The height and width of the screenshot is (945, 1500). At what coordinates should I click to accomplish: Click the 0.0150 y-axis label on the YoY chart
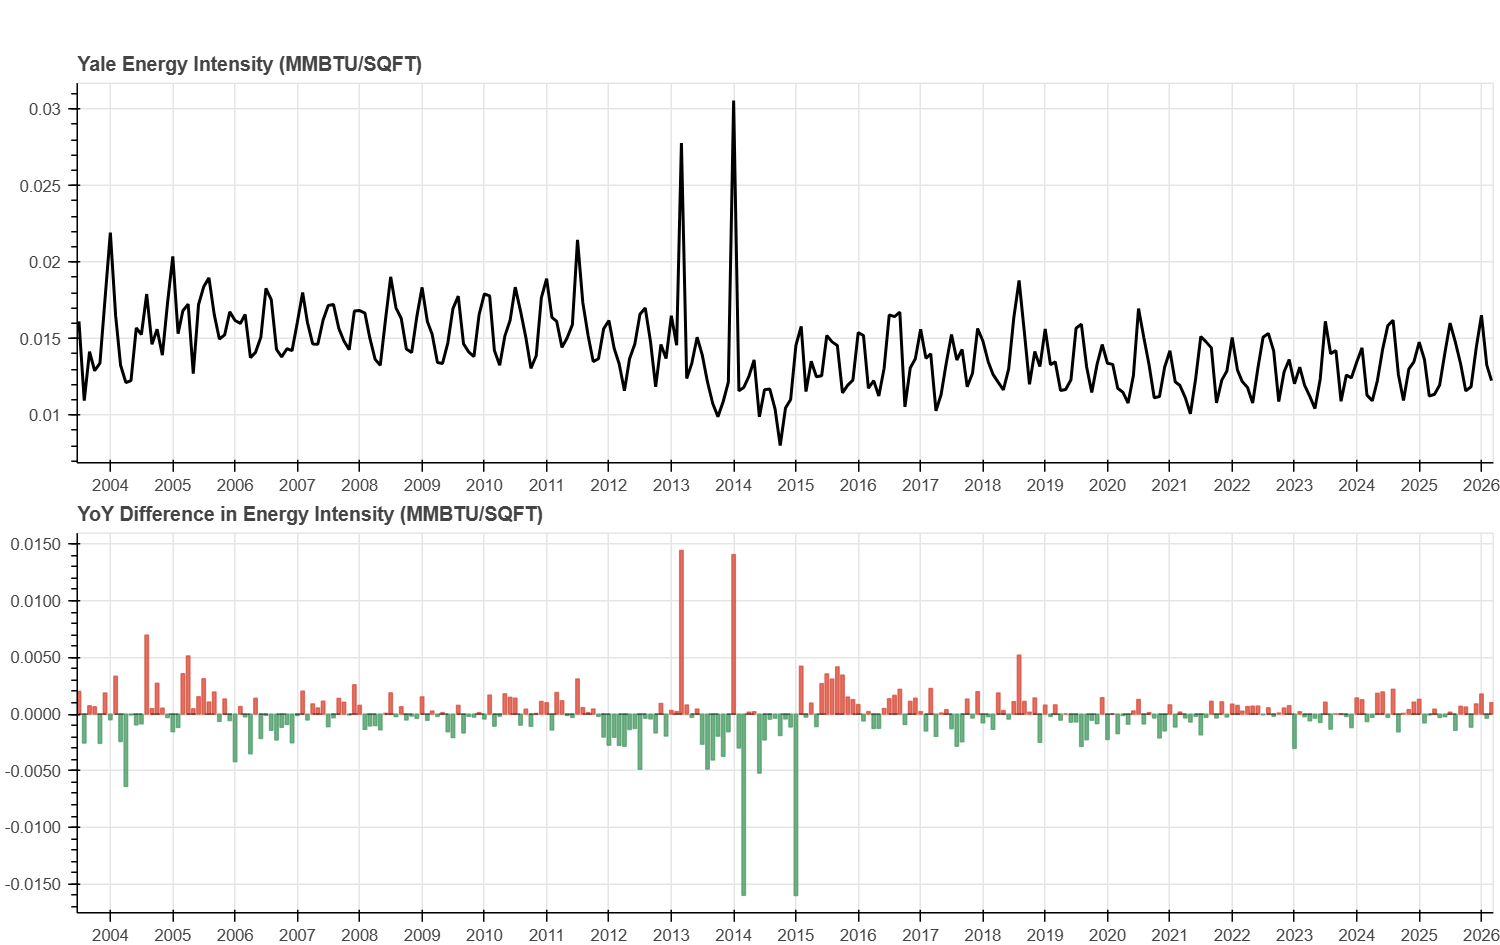(36, 544)
